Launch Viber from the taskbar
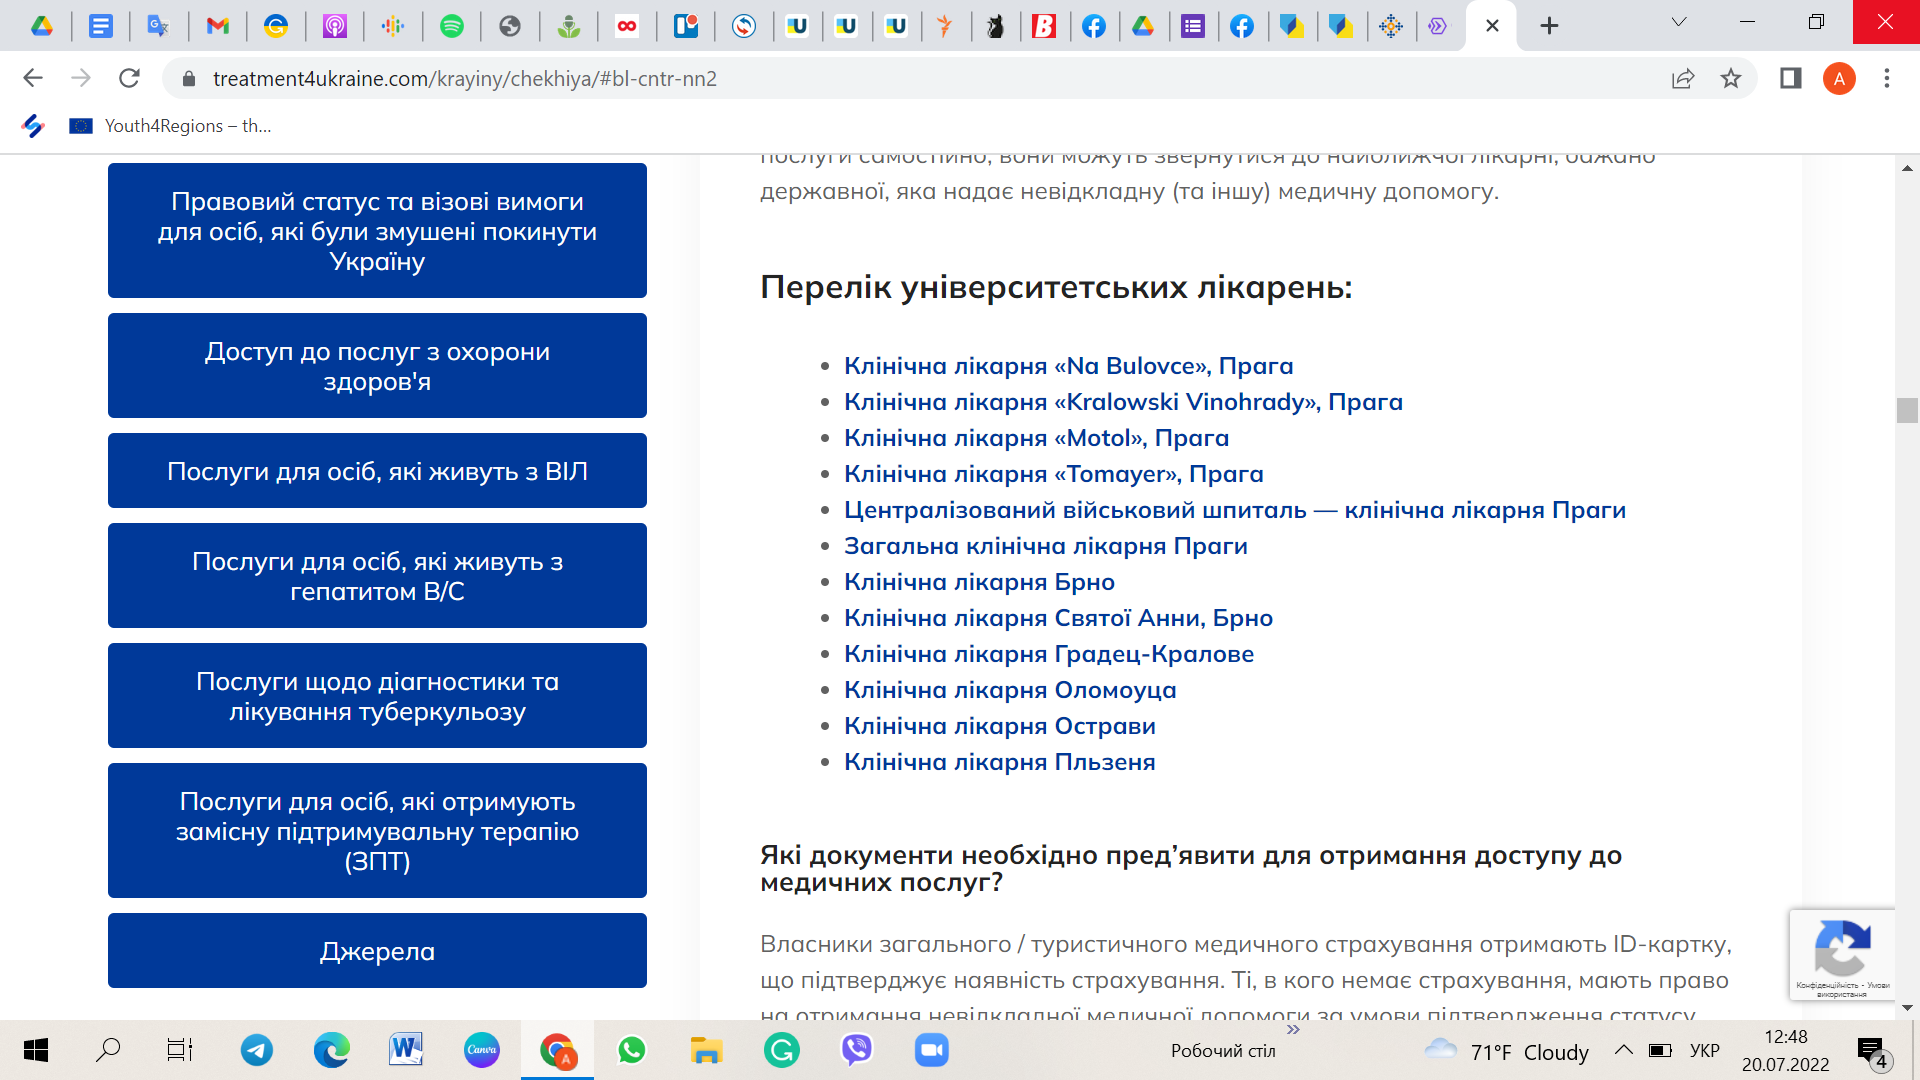 [857, 1050]
